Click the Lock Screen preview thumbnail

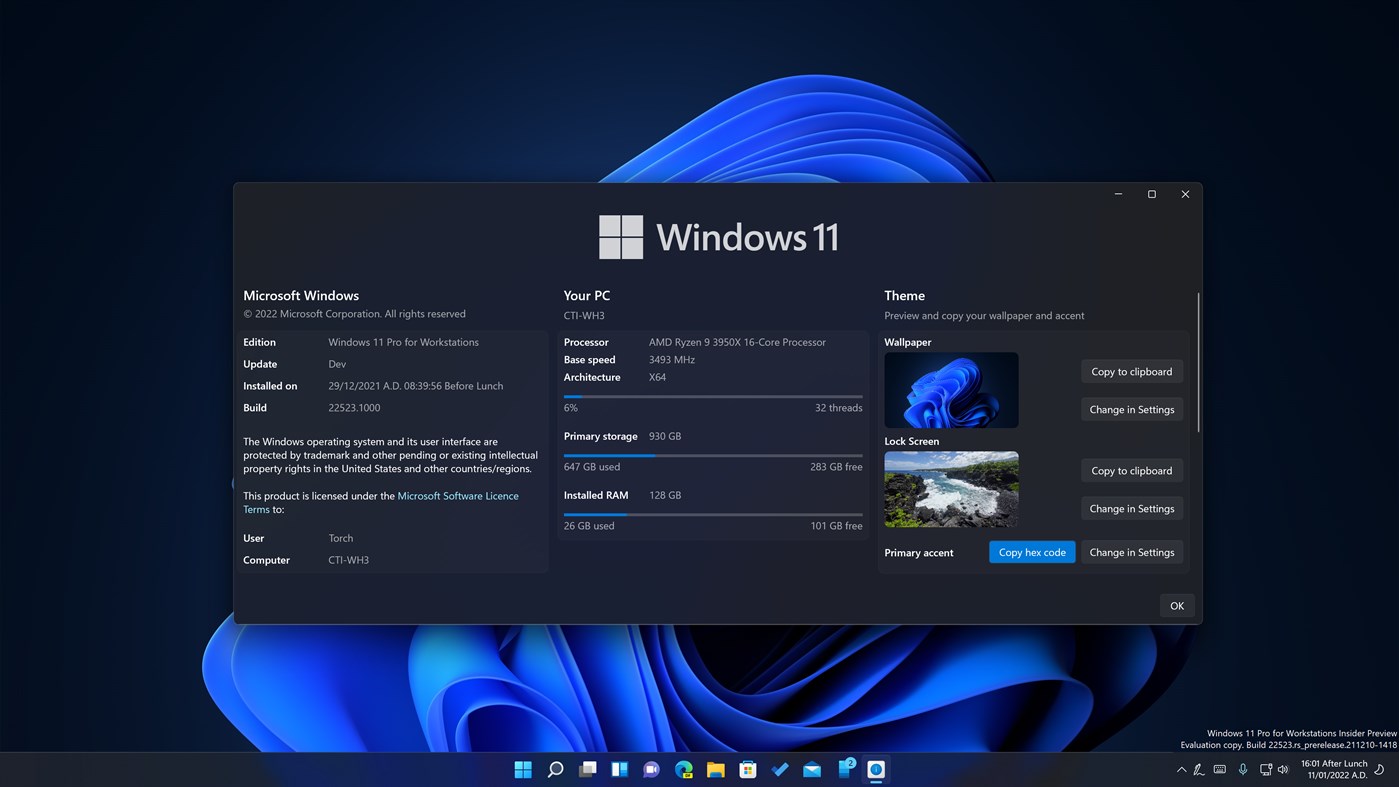tap(950, 489)
